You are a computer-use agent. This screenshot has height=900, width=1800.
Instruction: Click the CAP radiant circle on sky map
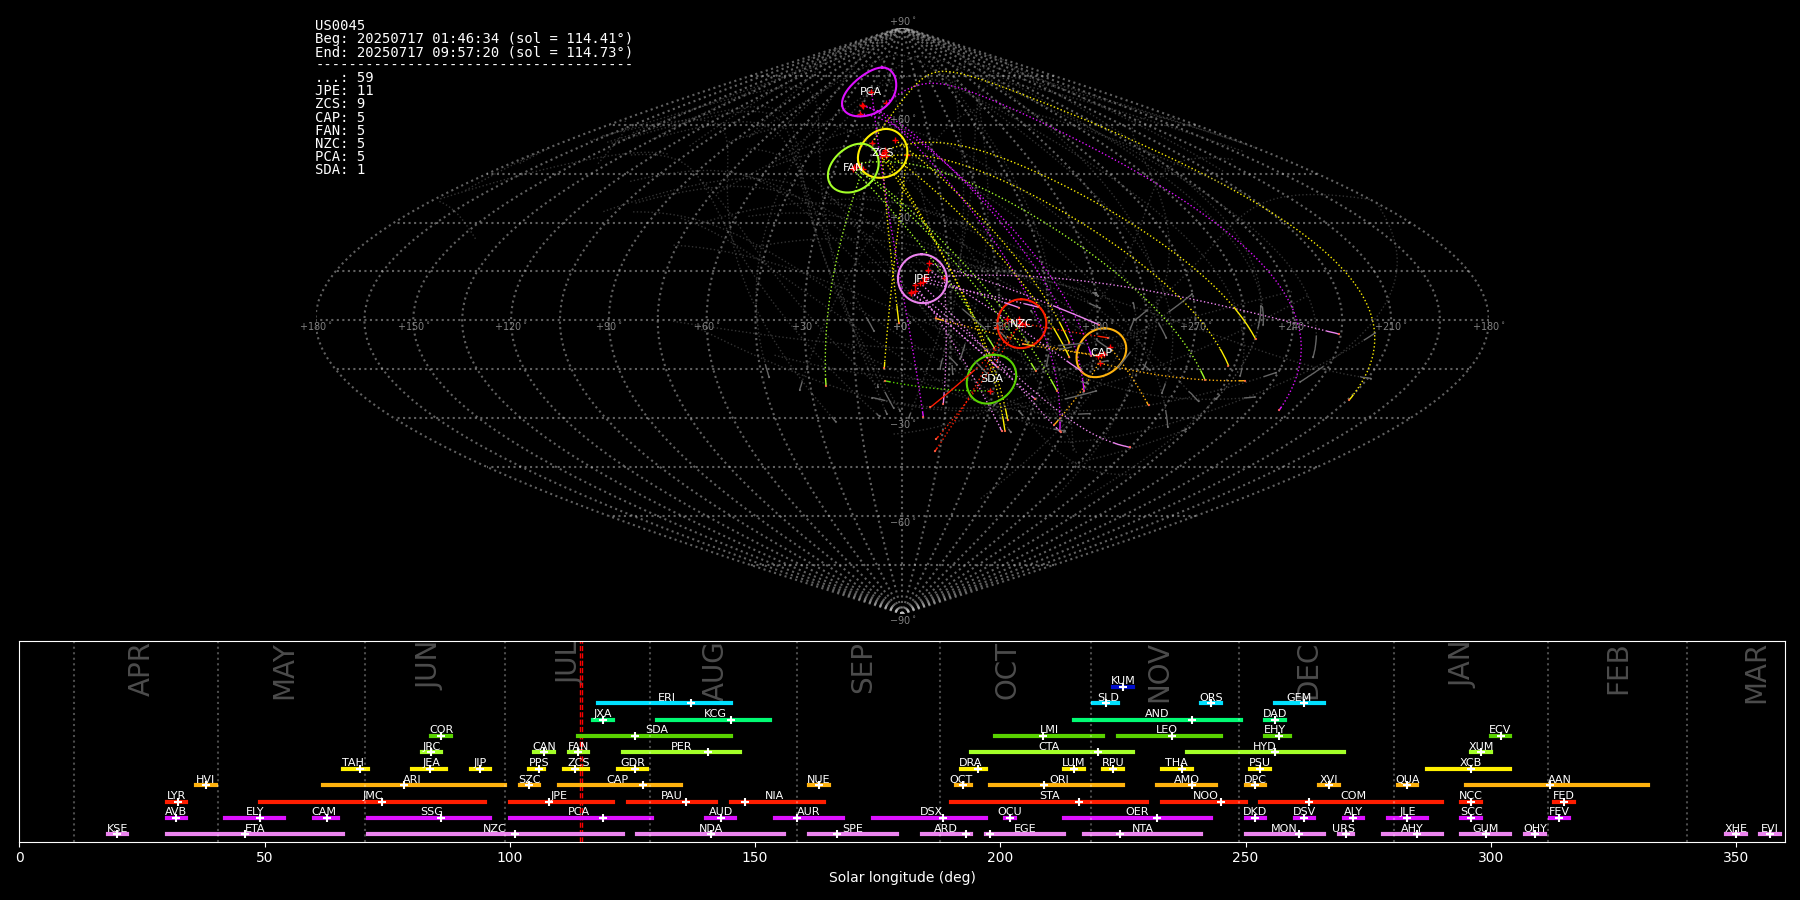coord(1101,353)
